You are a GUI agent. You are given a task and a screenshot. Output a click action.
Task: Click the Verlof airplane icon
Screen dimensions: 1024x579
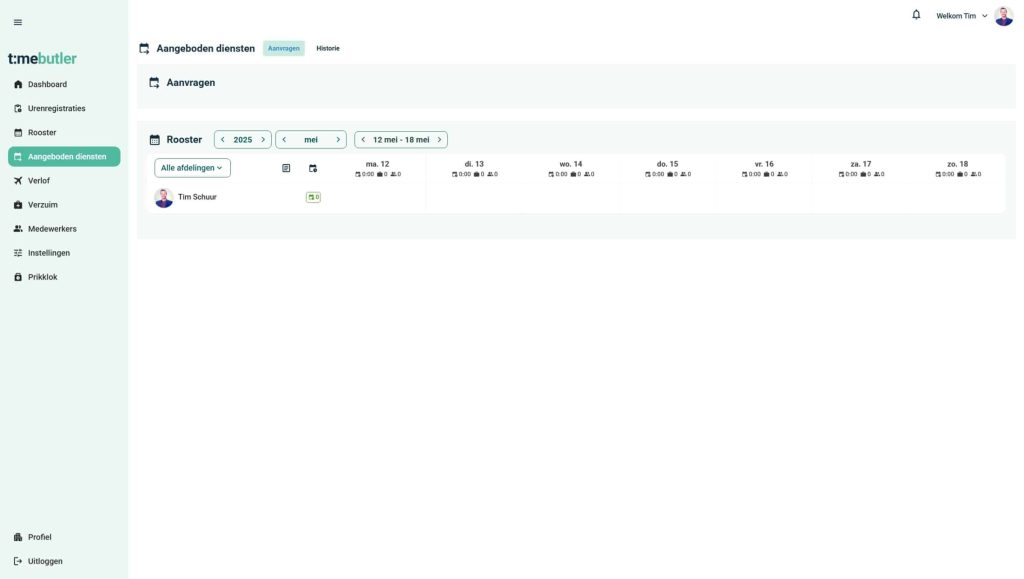18,181
